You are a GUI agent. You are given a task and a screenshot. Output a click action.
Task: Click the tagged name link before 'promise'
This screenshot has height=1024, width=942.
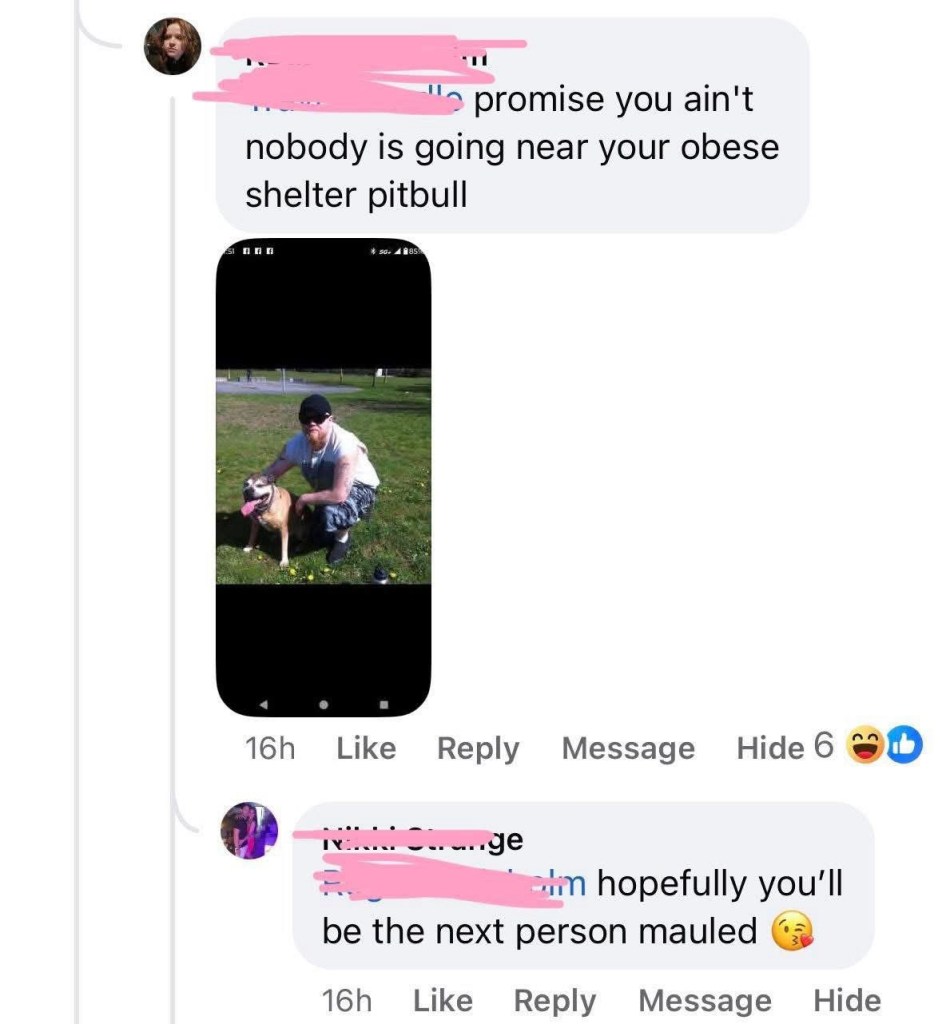pos(355,99)
